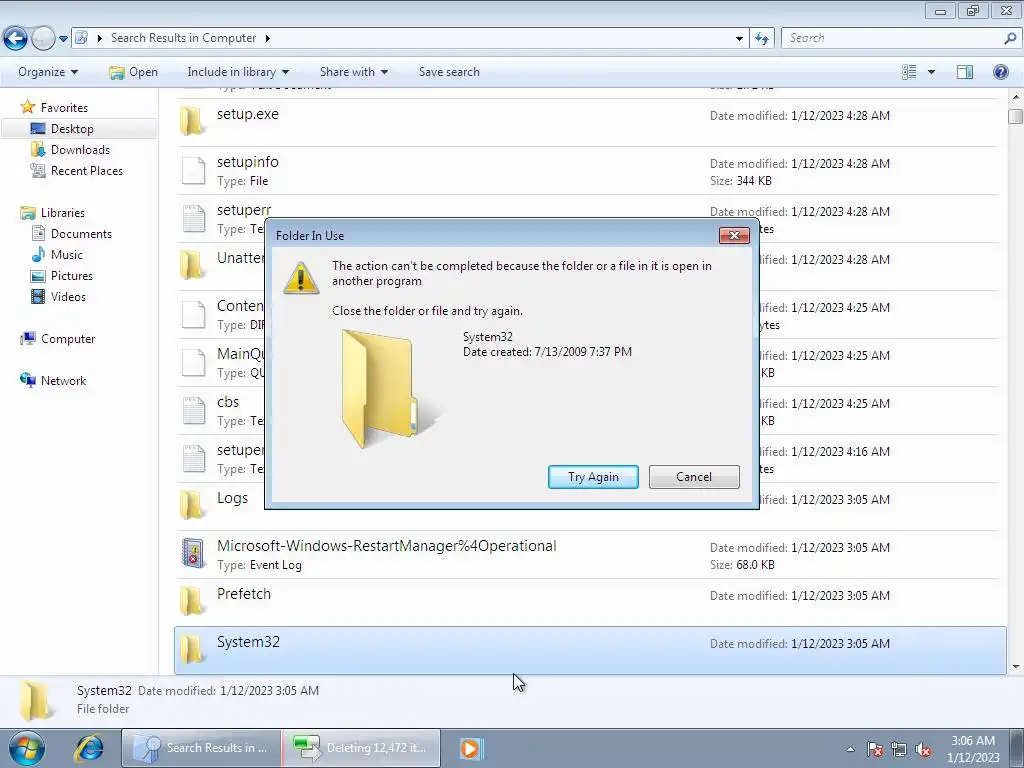1024x768 pixels.
Task: Open the Documents library
Action: tap(81, 234)
